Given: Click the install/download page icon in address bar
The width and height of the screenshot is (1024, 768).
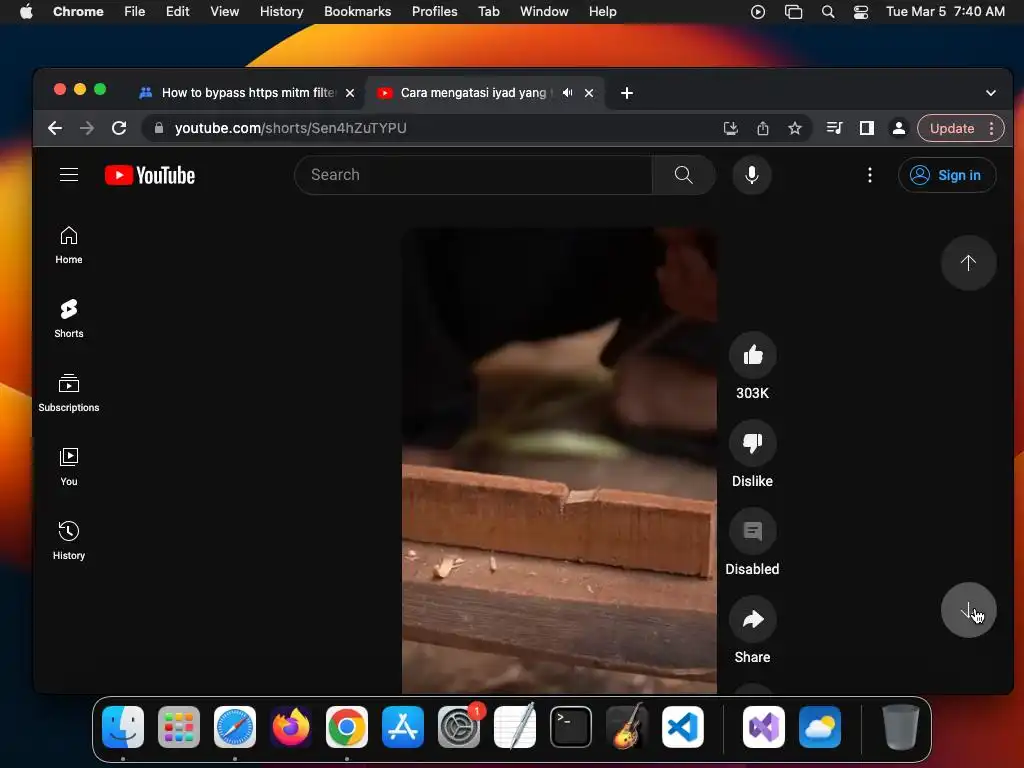Looking at the screenshot, I should pos(731,128).
